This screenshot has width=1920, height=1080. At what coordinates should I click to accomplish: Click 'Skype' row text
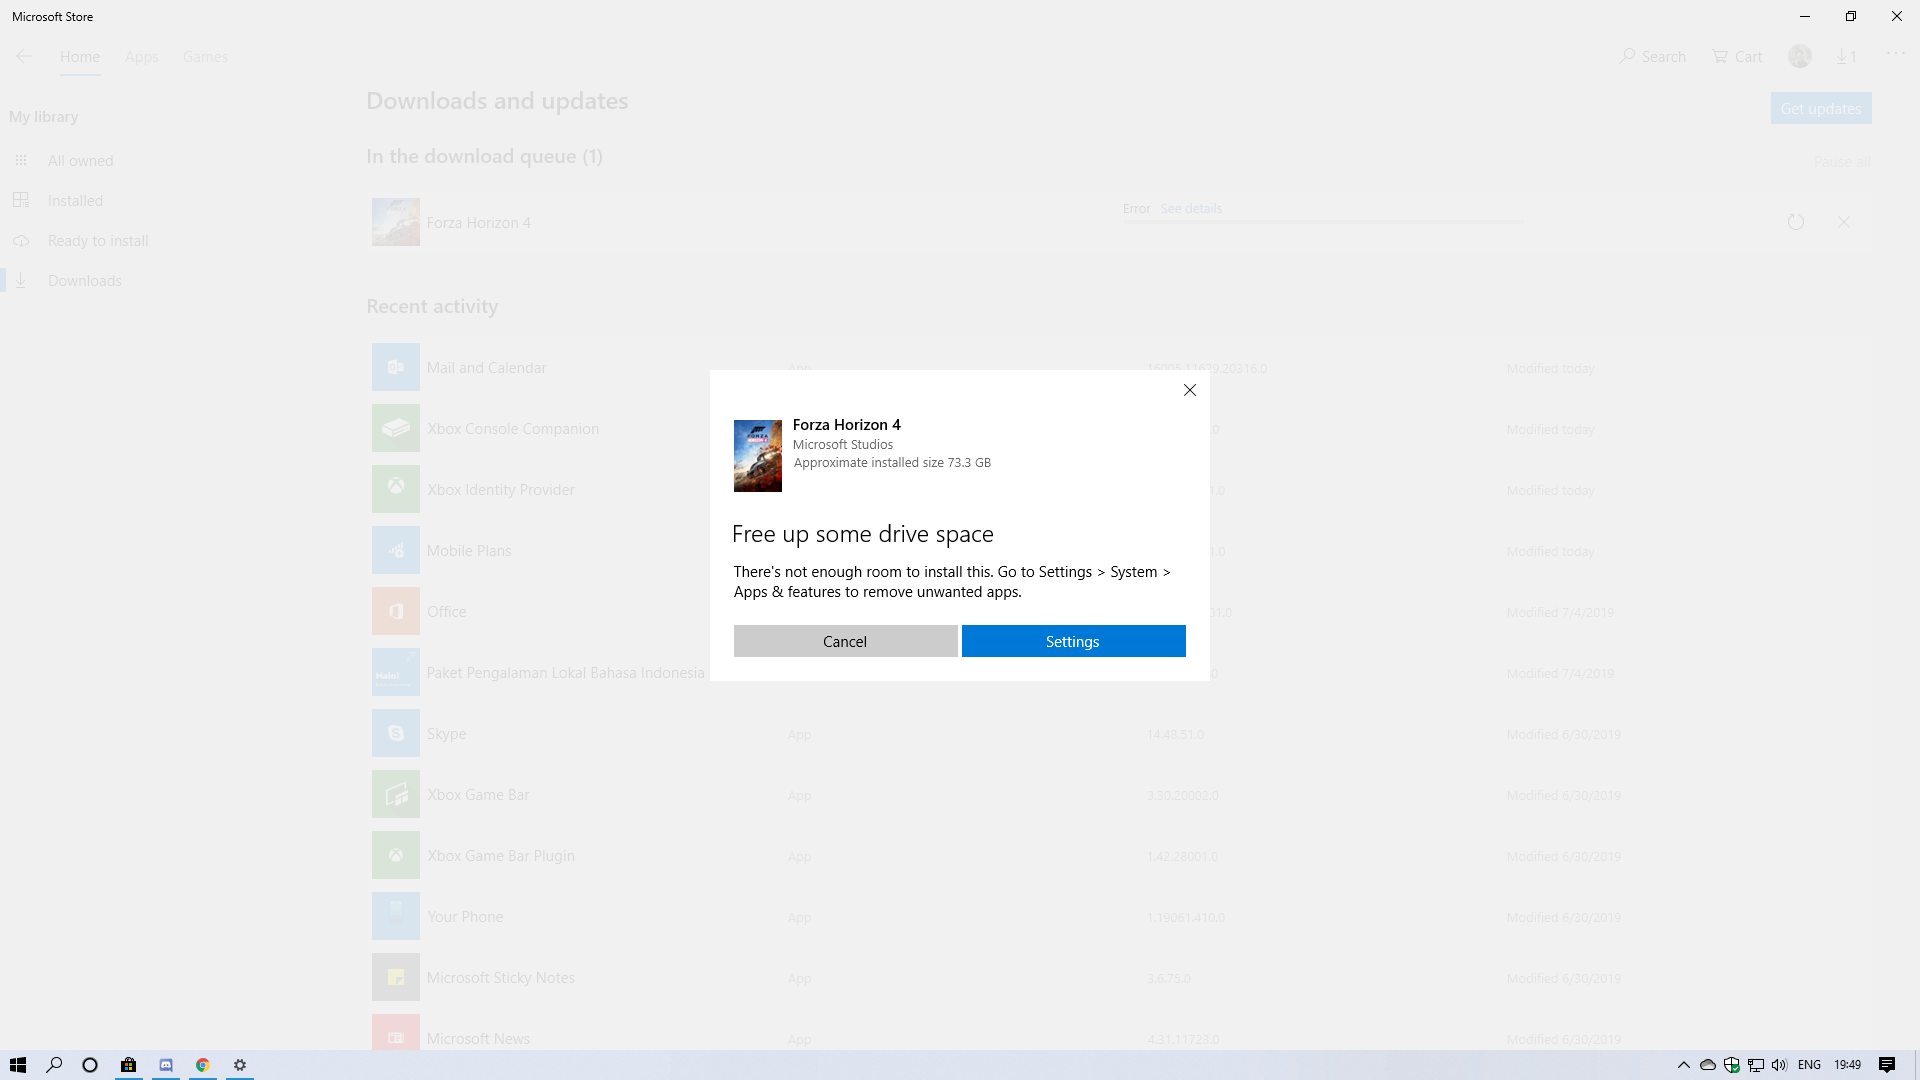pos(446,734)
